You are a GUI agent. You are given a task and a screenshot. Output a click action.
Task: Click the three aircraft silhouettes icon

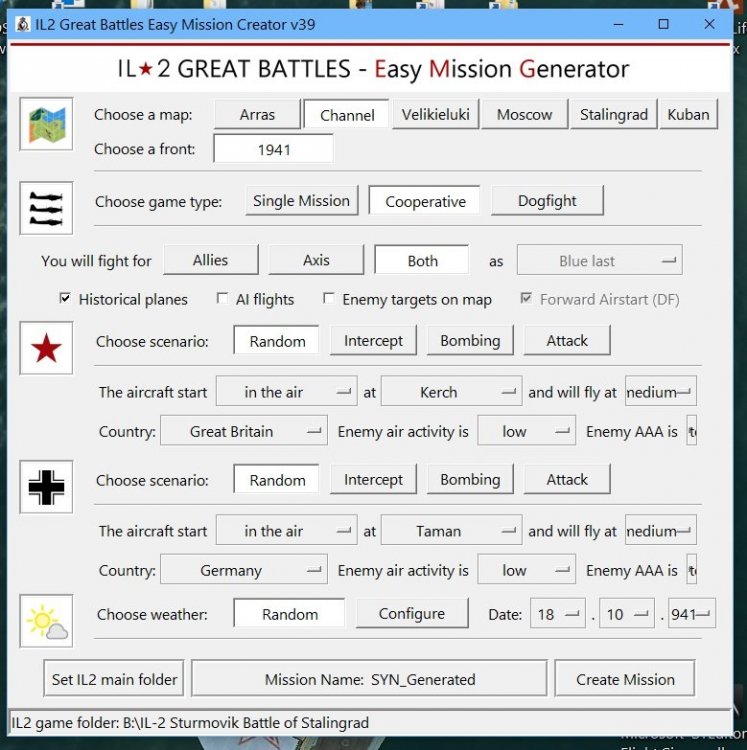click(x=46, y=209)
